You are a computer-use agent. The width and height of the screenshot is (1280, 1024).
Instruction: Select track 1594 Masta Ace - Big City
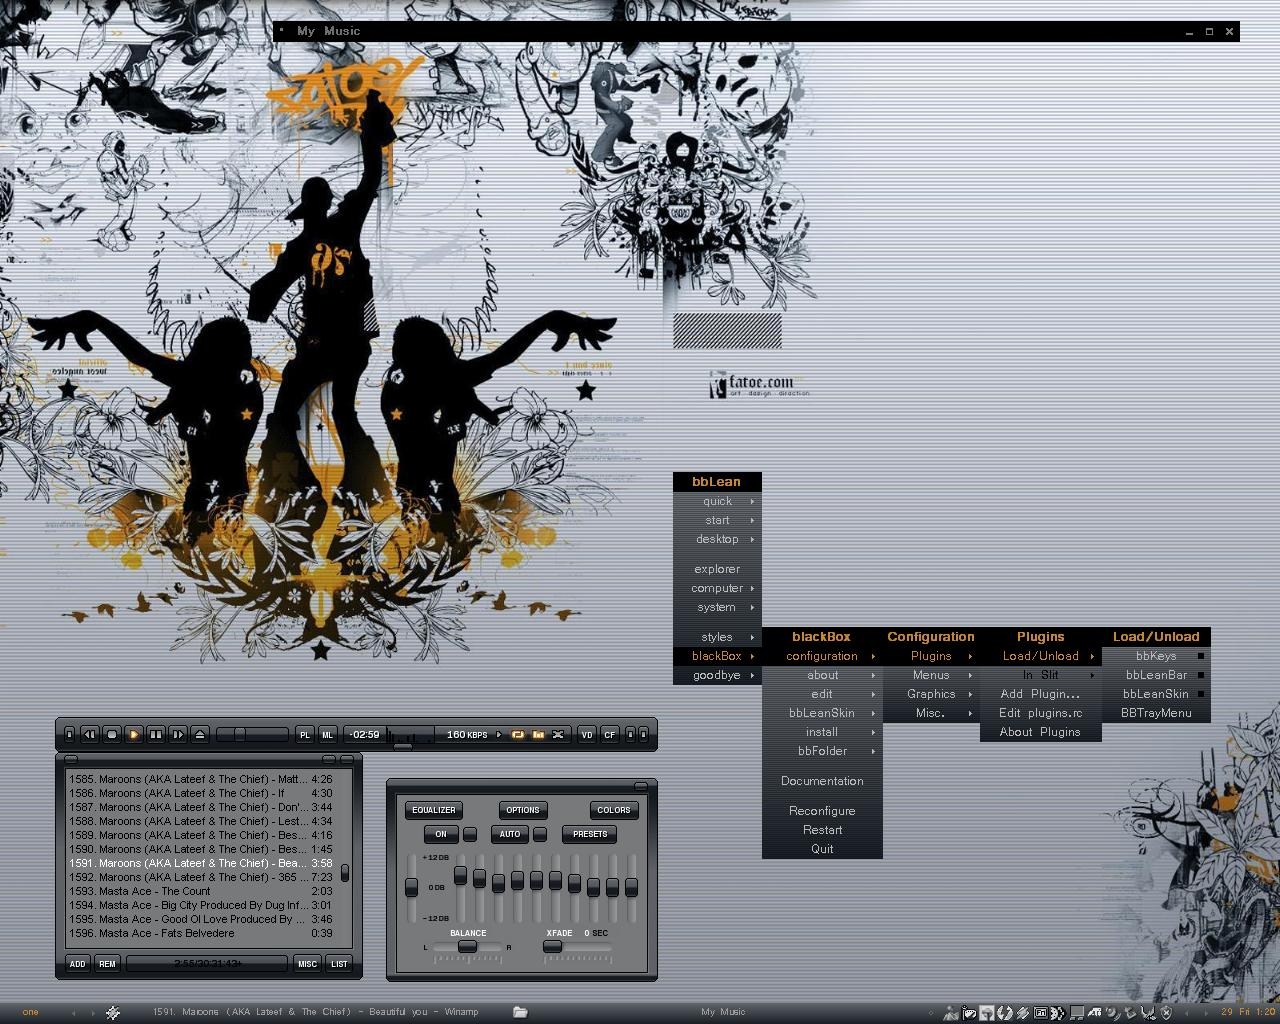(x=201, y=905)
